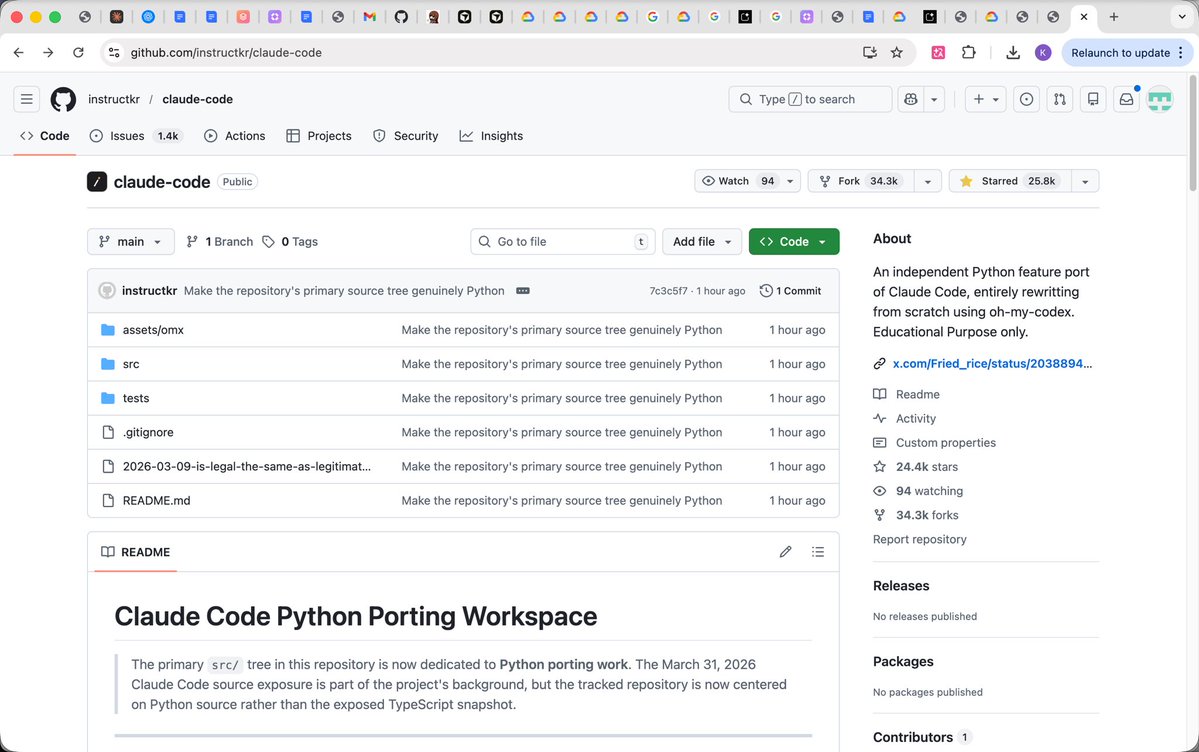Open the 1 Branch link
The width and height of the screenshot is (1199, 752).
[x=220, y=242]
